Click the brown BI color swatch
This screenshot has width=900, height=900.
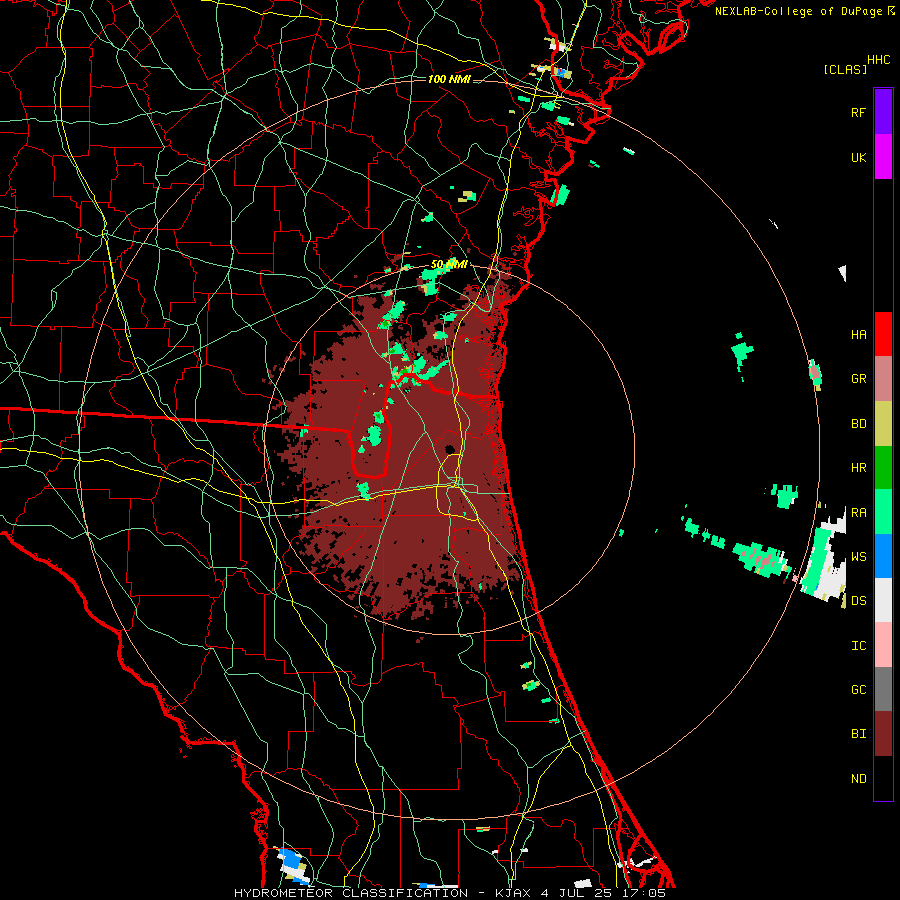[x=883, y=734]
